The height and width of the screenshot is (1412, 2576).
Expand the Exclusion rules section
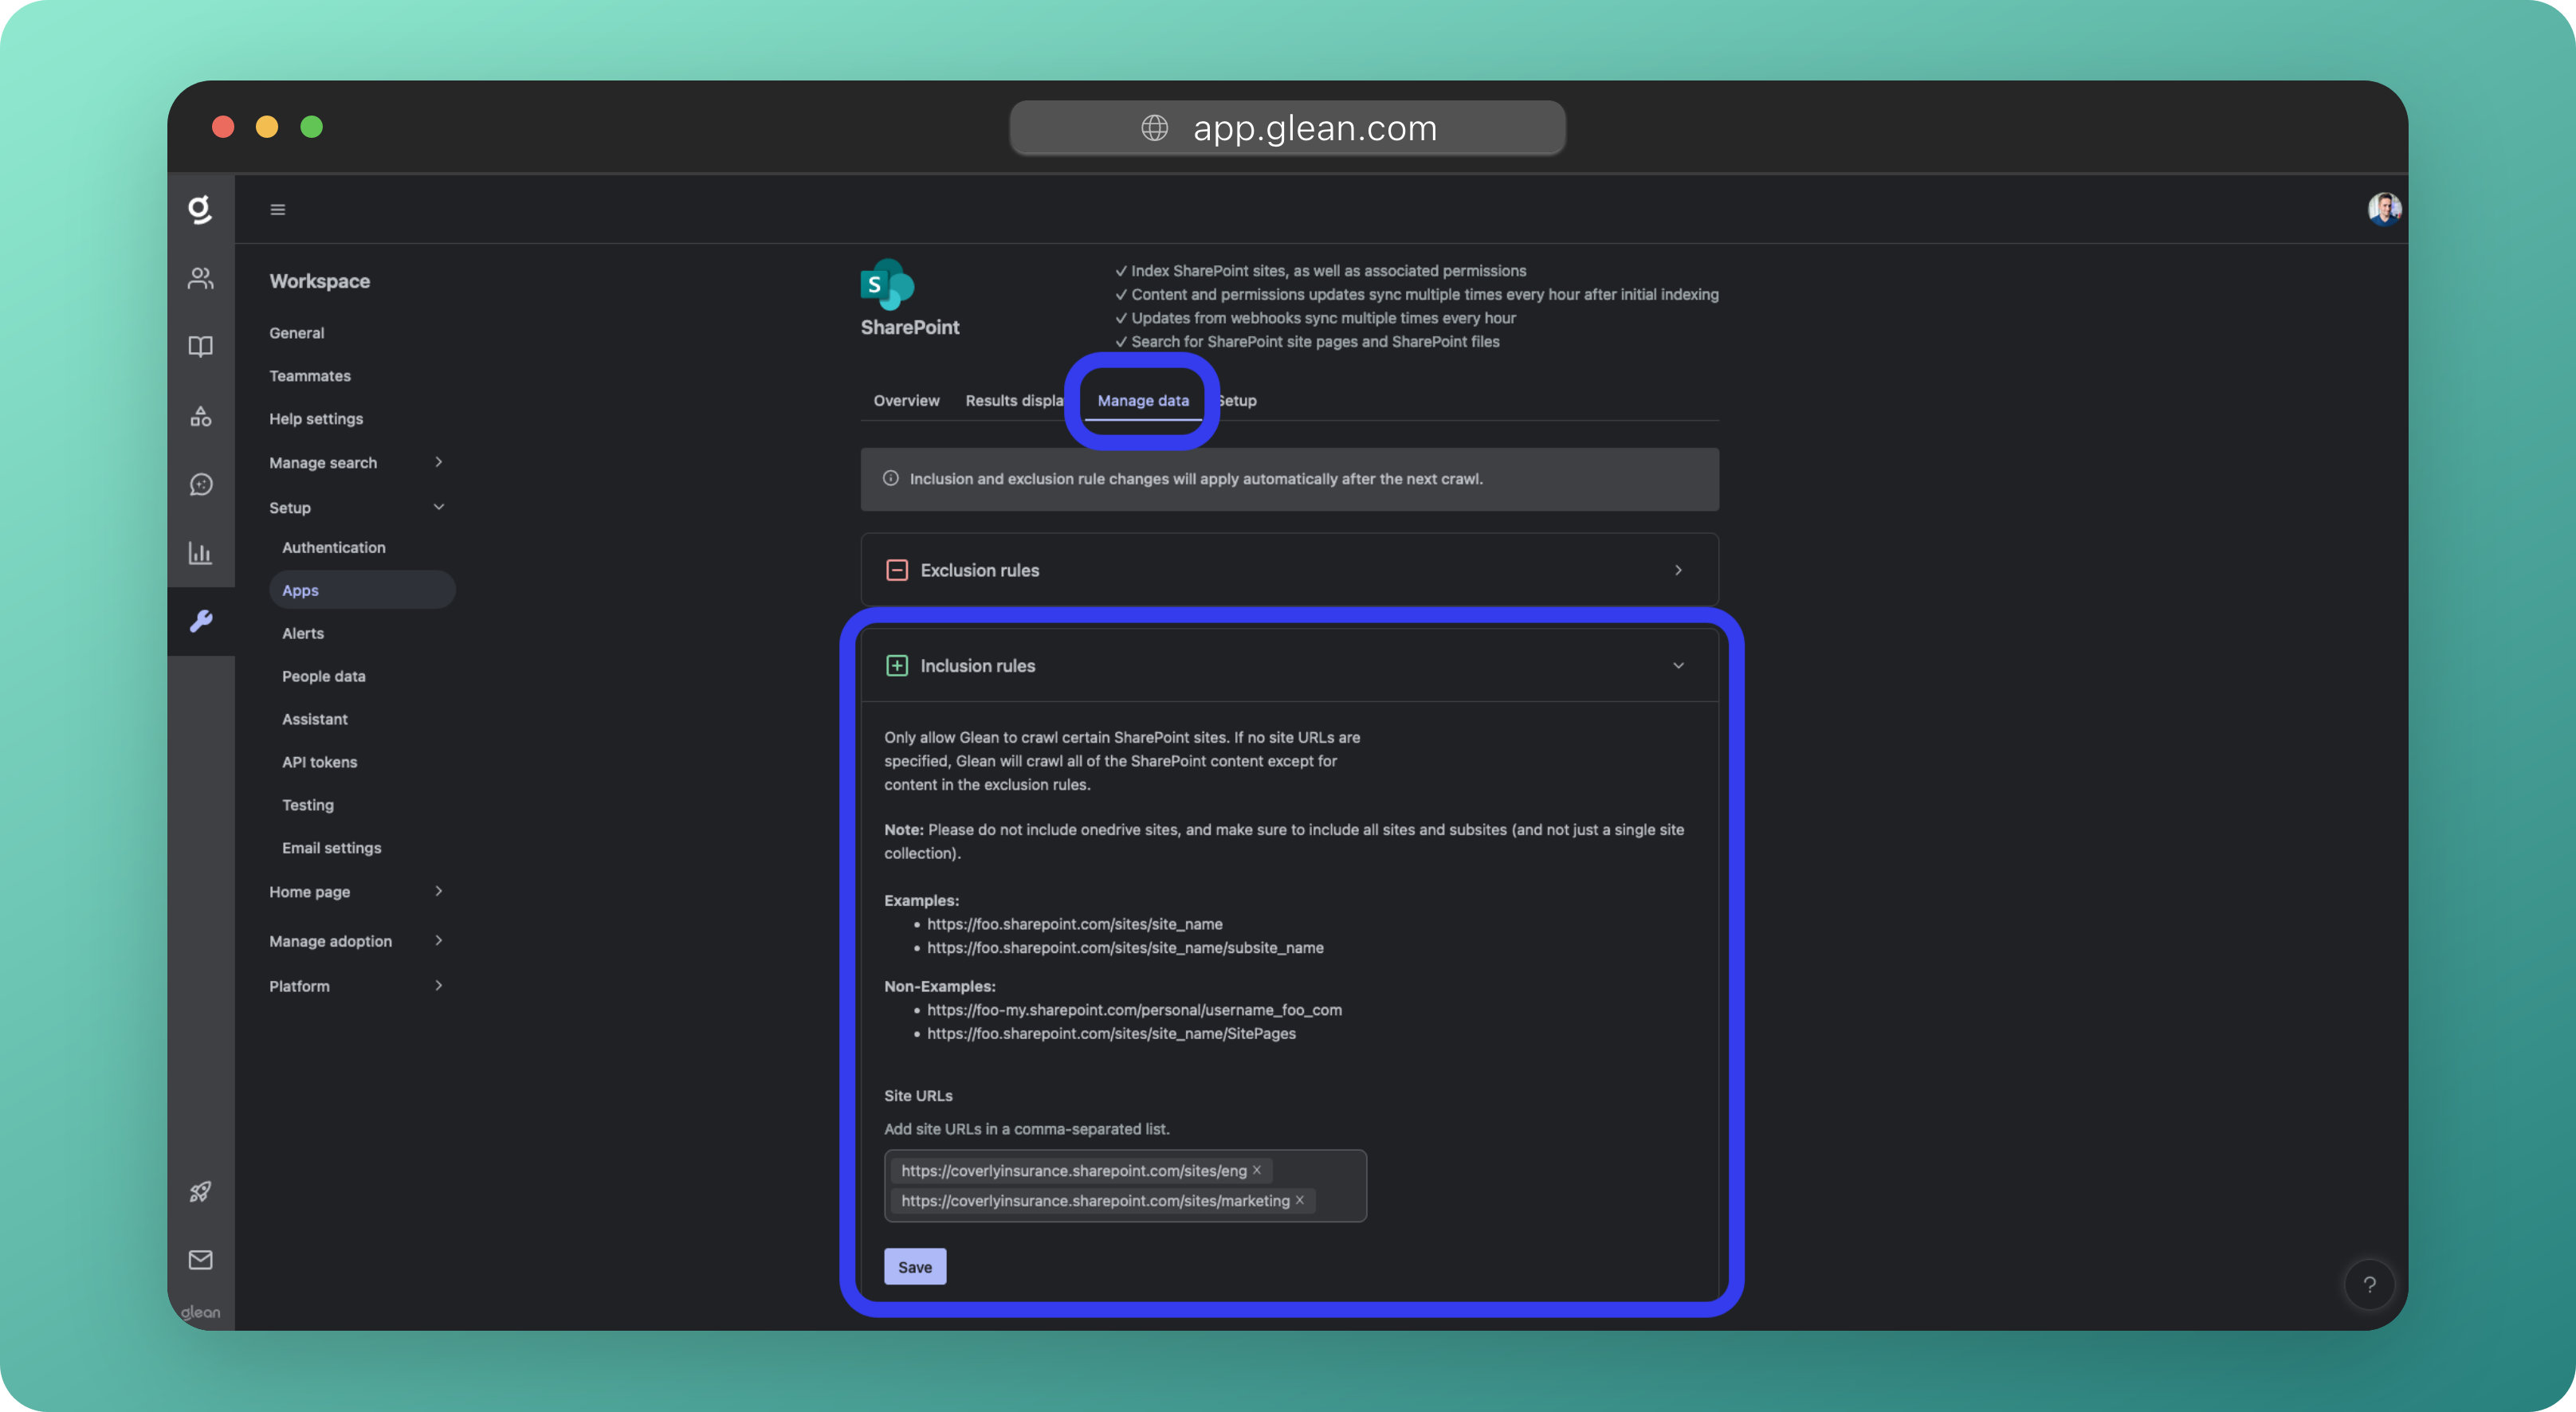[x=1289, y=570]
